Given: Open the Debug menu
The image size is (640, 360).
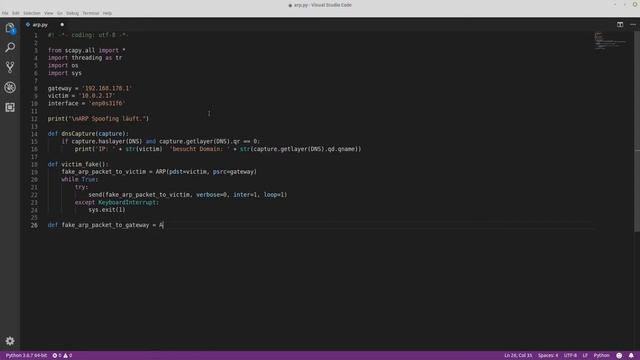Looking at the screenshot, I should click(x=72, y=13).
